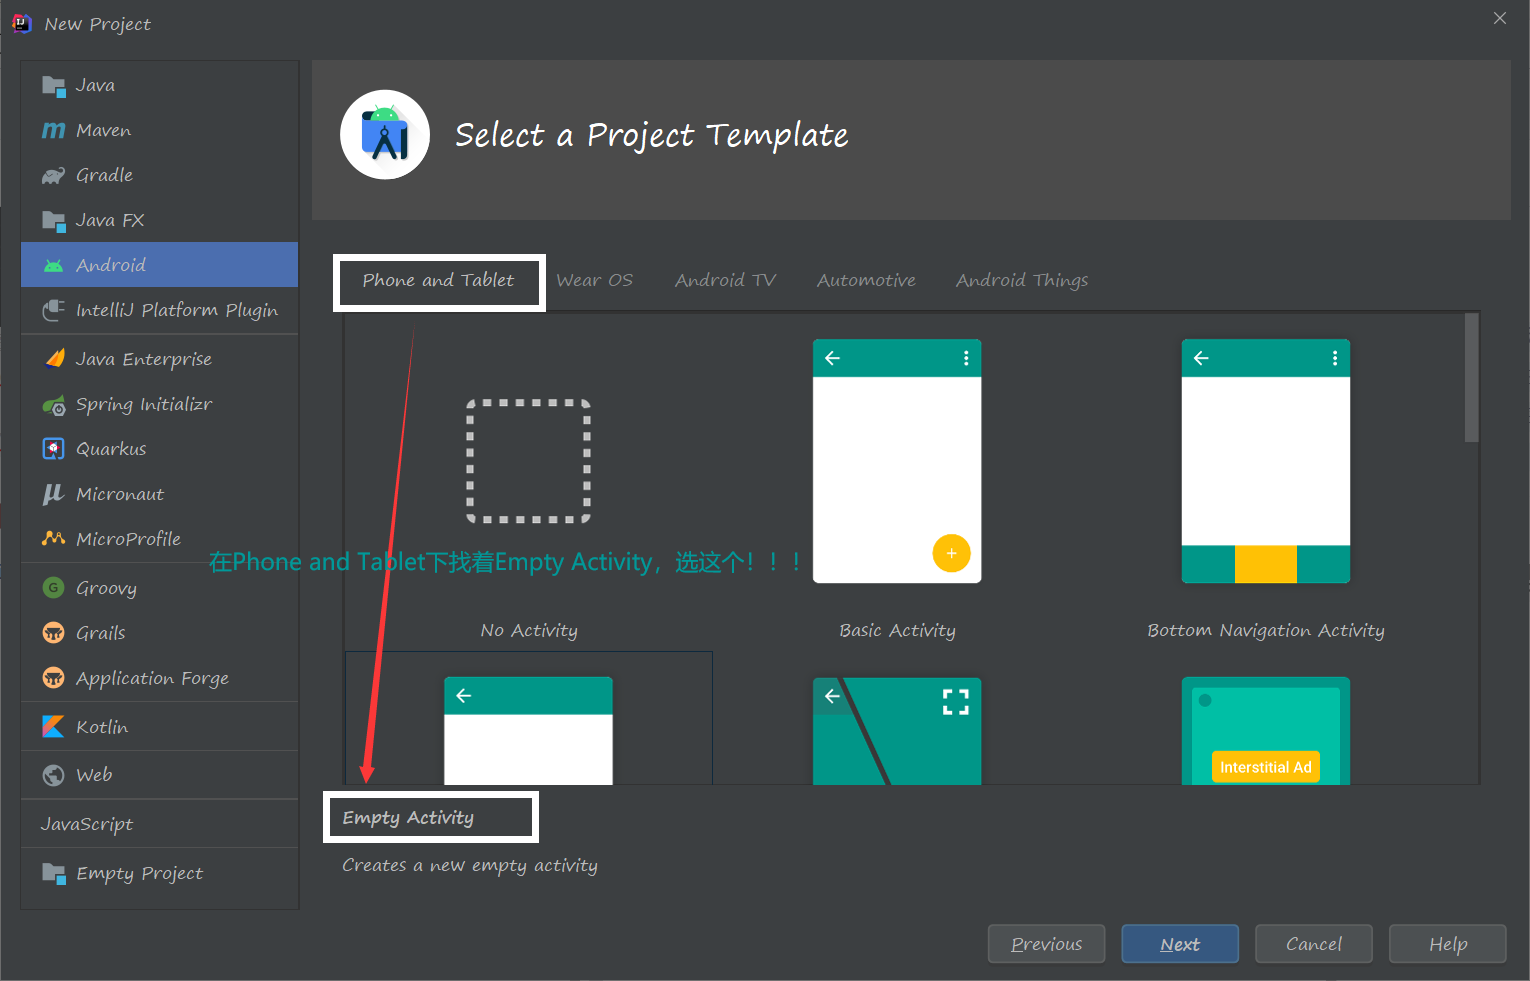
Task: Click the Quarkus icon
Action: [54, 449]
